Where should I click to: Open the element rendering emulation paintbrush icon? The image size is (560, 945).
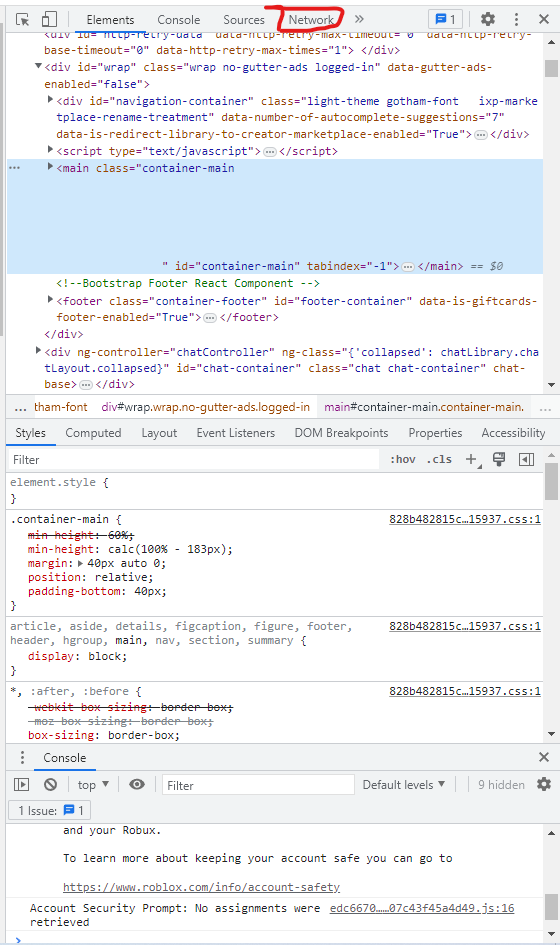499,460
